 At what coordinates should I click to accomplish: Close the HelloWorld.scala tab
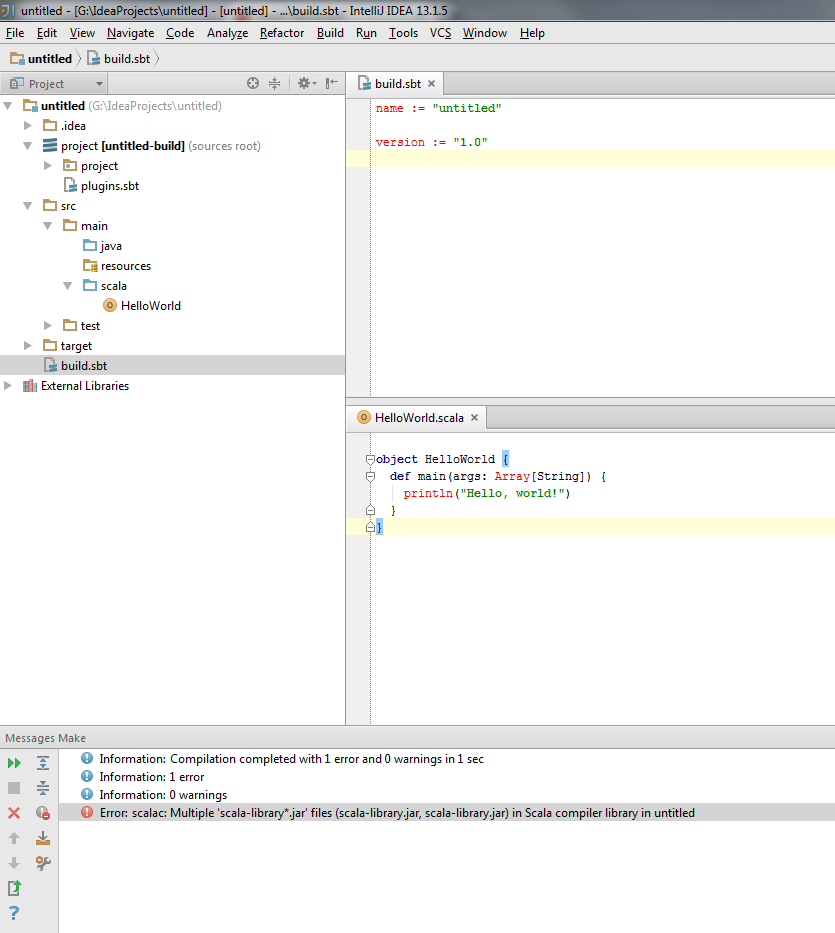(x=474, y=418)
